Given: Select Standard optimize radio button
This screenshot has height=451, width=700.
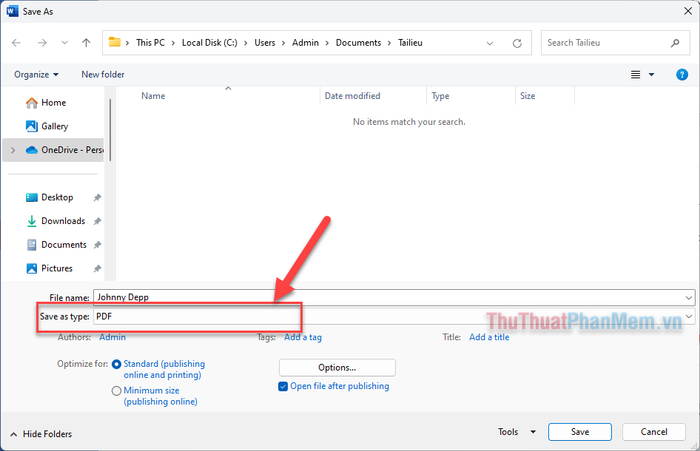Looking at the screenshot, I should pos(117,364).
